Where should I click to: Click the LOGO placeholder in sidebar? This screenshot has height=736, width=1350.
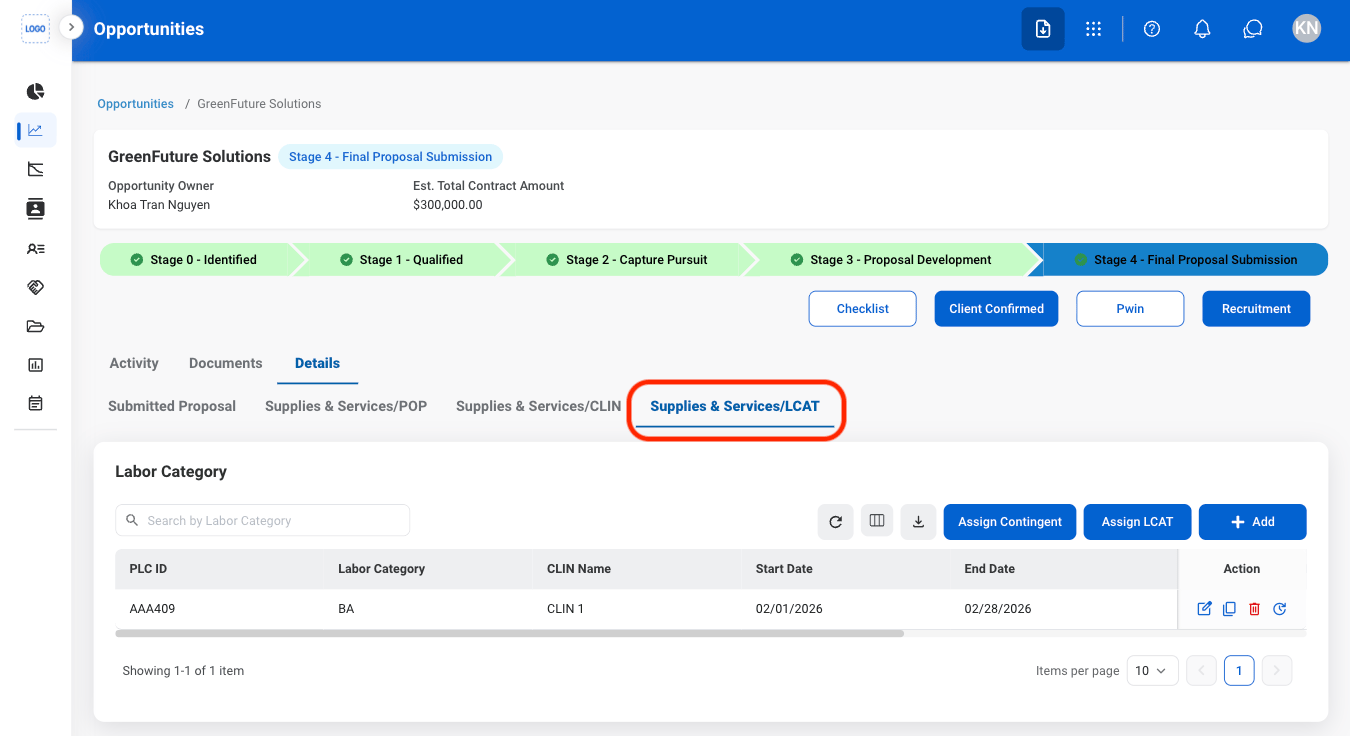click(x=36, y=29)
